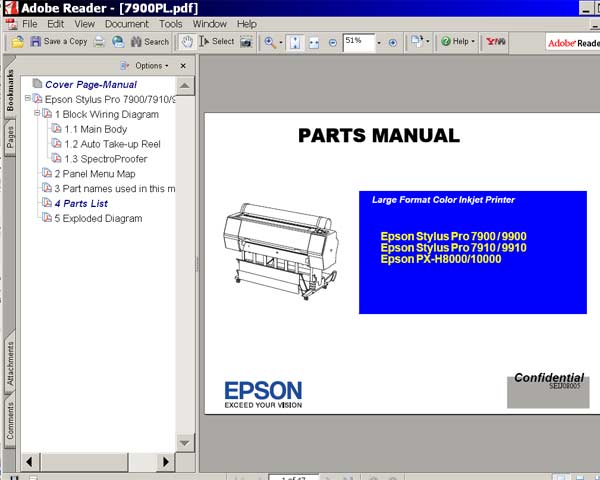Go to the Cover Page-Manual bookmark
Image resolution: width=600 pixels, height=480 pixels.
pyautogui.click(x=91, y=85)
